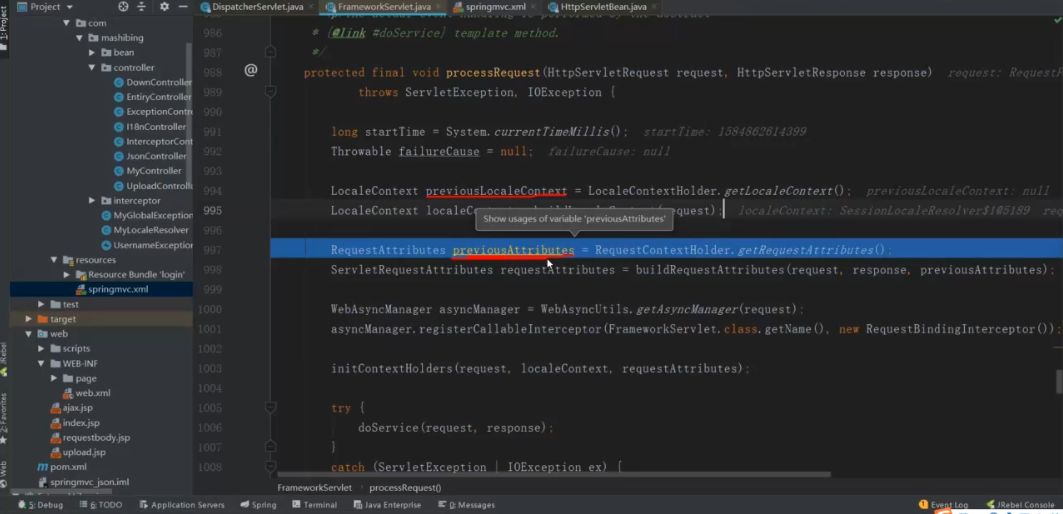Click the locate/scroll-from-source target icon

[123, 6]
